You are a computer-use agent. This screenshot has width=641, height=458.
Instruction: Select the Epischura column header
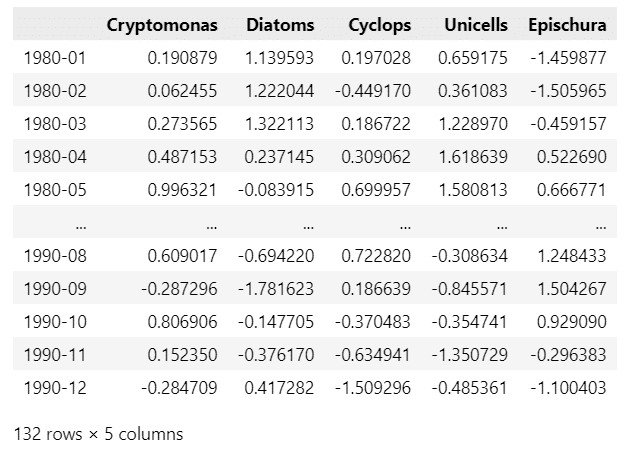tap(567, 25)
